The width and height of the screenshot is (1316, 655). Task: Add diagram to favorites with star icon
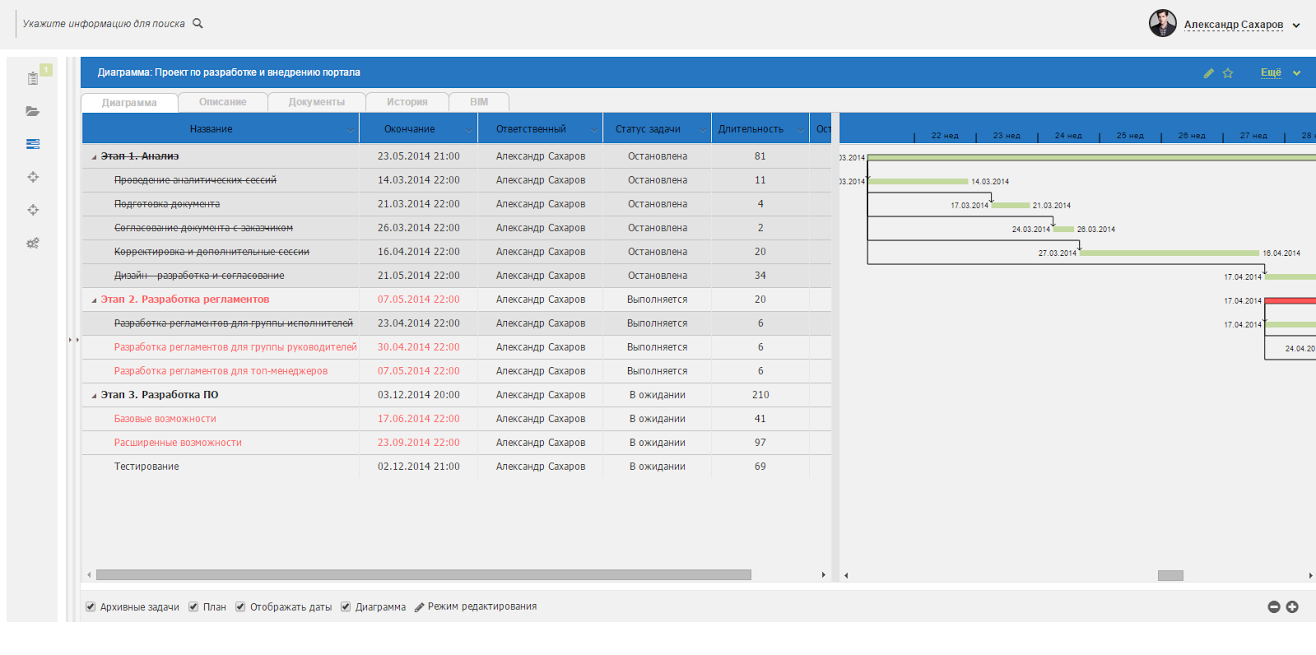[1228, 73]
